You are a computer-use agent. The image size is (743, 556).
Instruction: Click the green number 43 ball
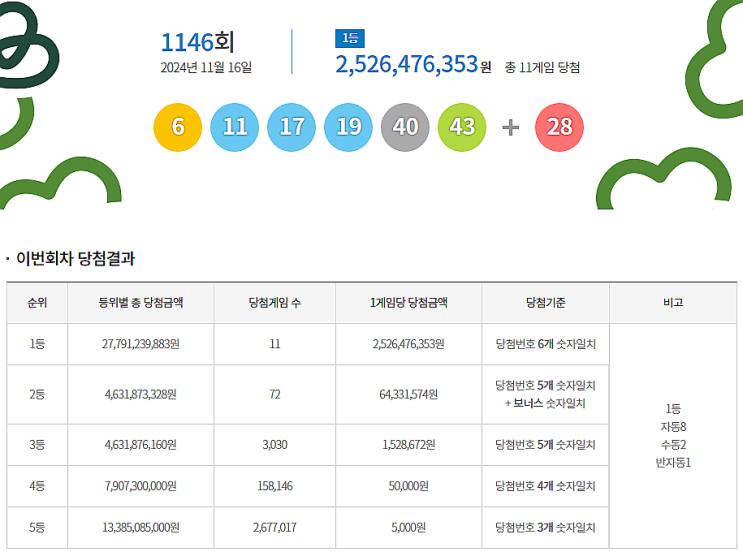(462, 127)
